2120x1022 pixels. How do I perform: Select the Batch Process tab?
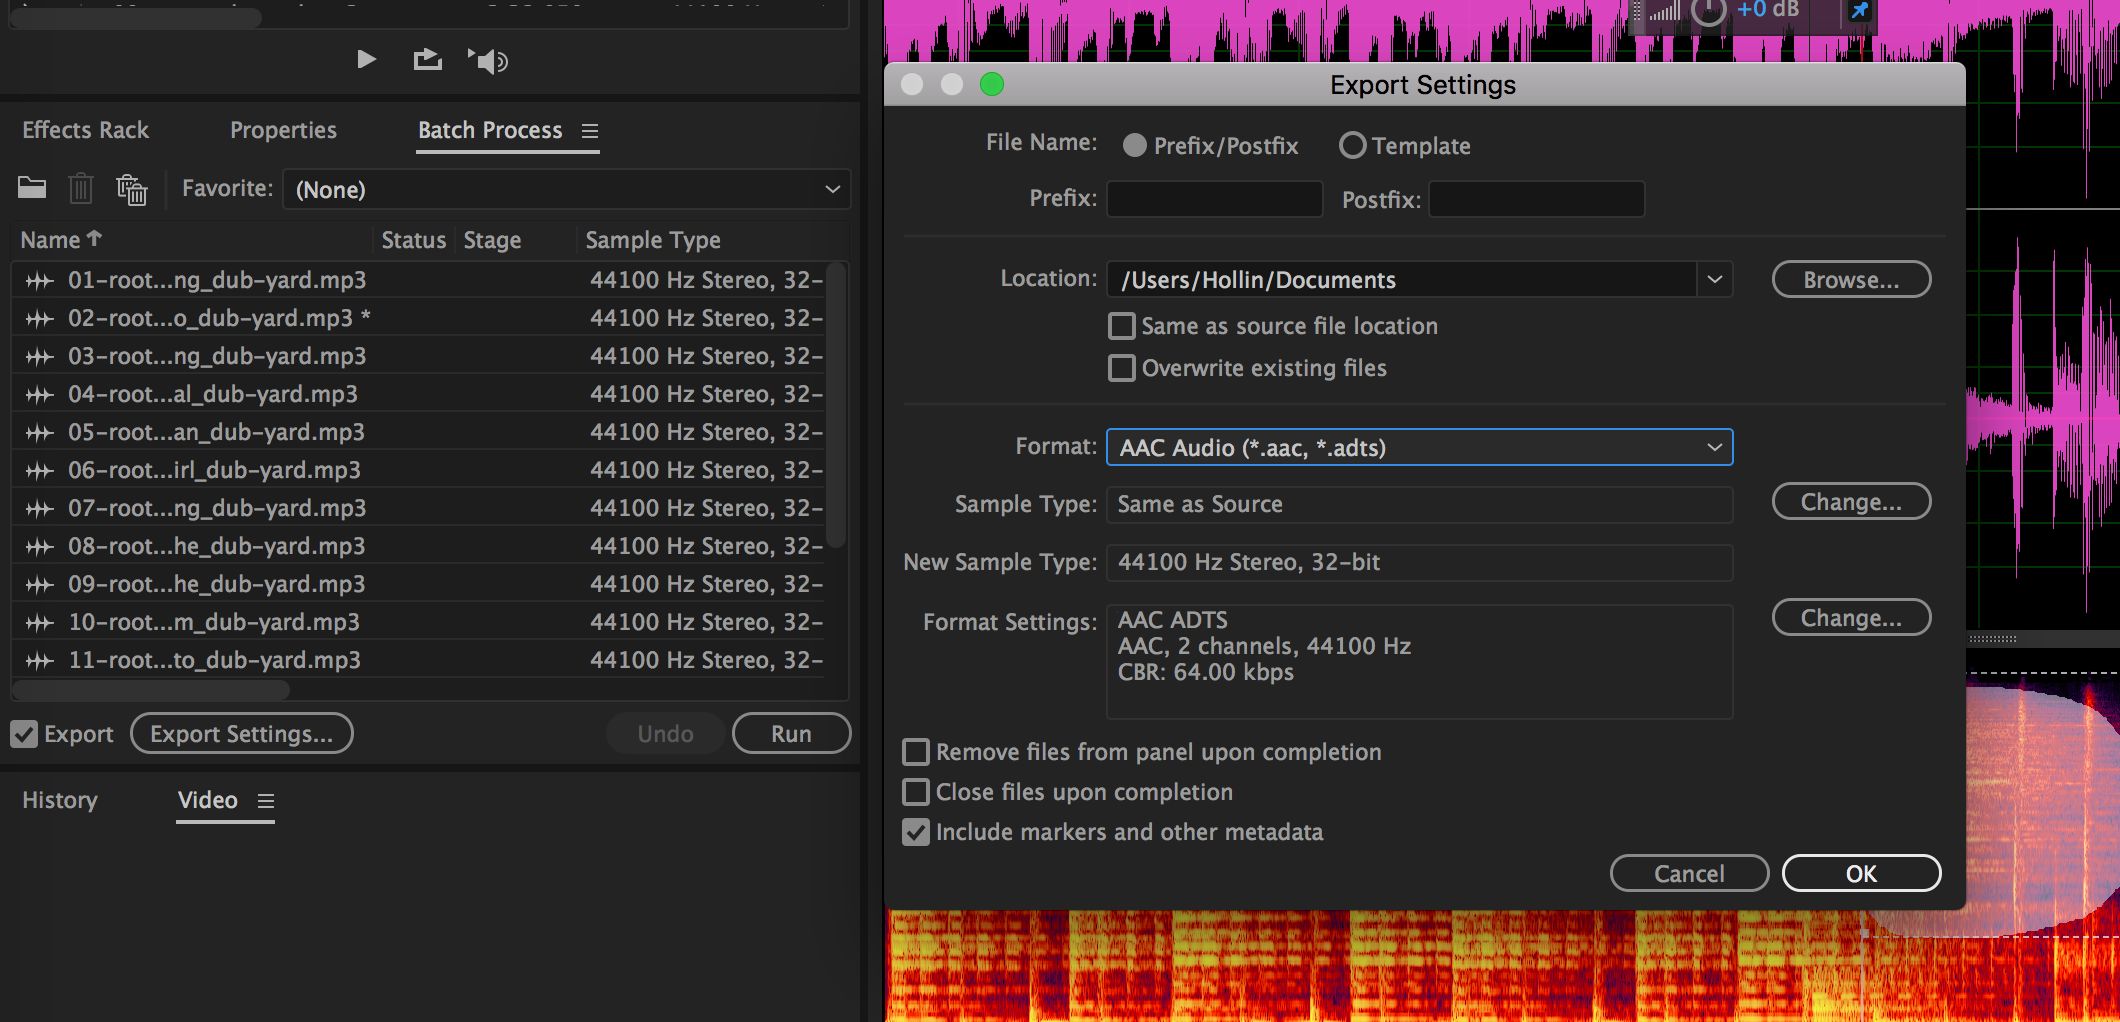click(490, 130)
